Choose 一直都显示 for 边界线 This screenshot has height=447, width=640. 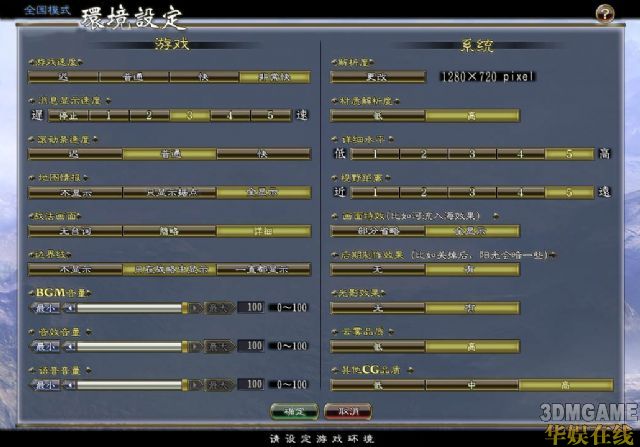(x=264, y=269)
